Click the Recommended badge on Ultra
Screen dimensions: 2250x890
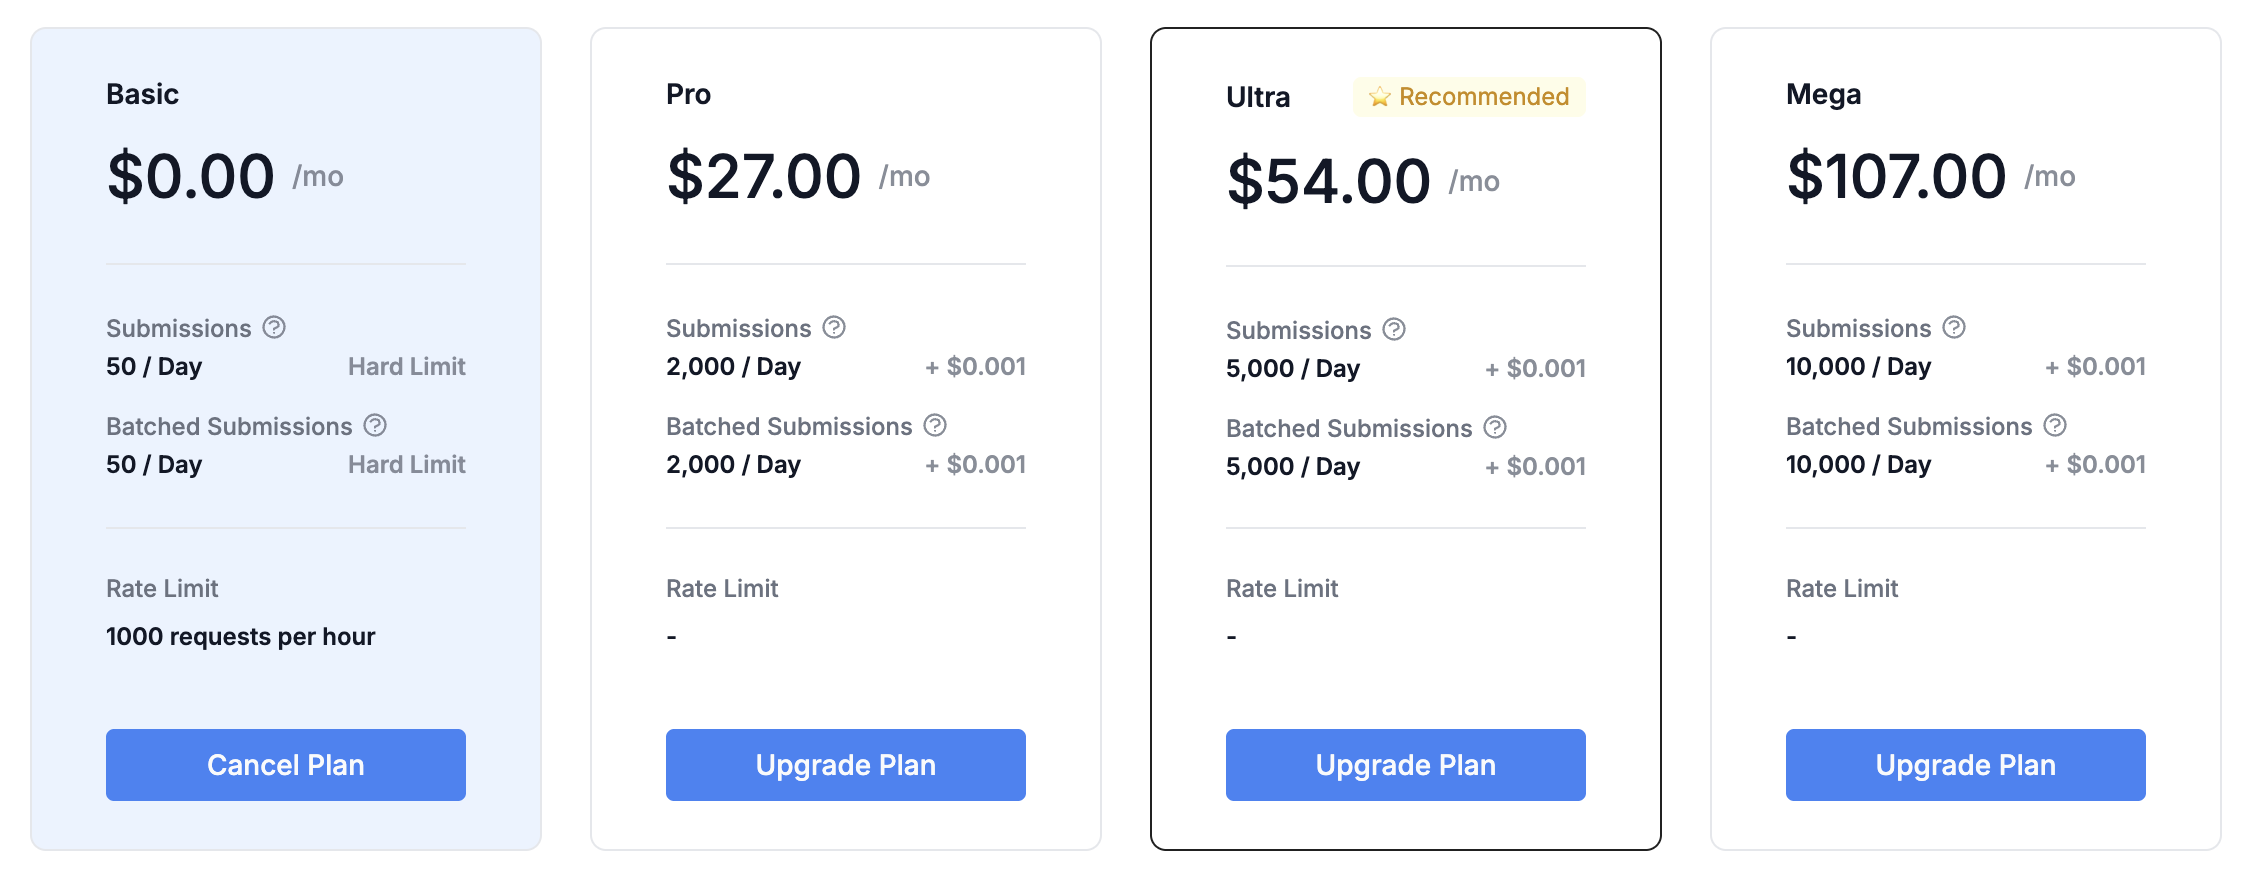tap(1470, 97)
